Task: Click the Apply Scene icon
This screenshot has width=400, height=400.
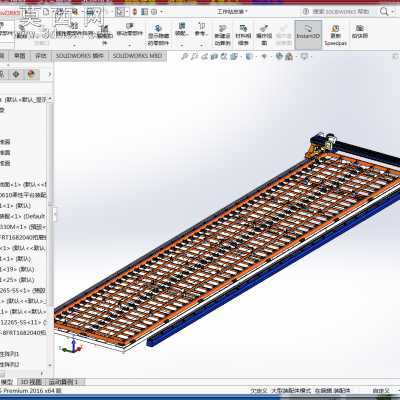Action: click(289, 57)
